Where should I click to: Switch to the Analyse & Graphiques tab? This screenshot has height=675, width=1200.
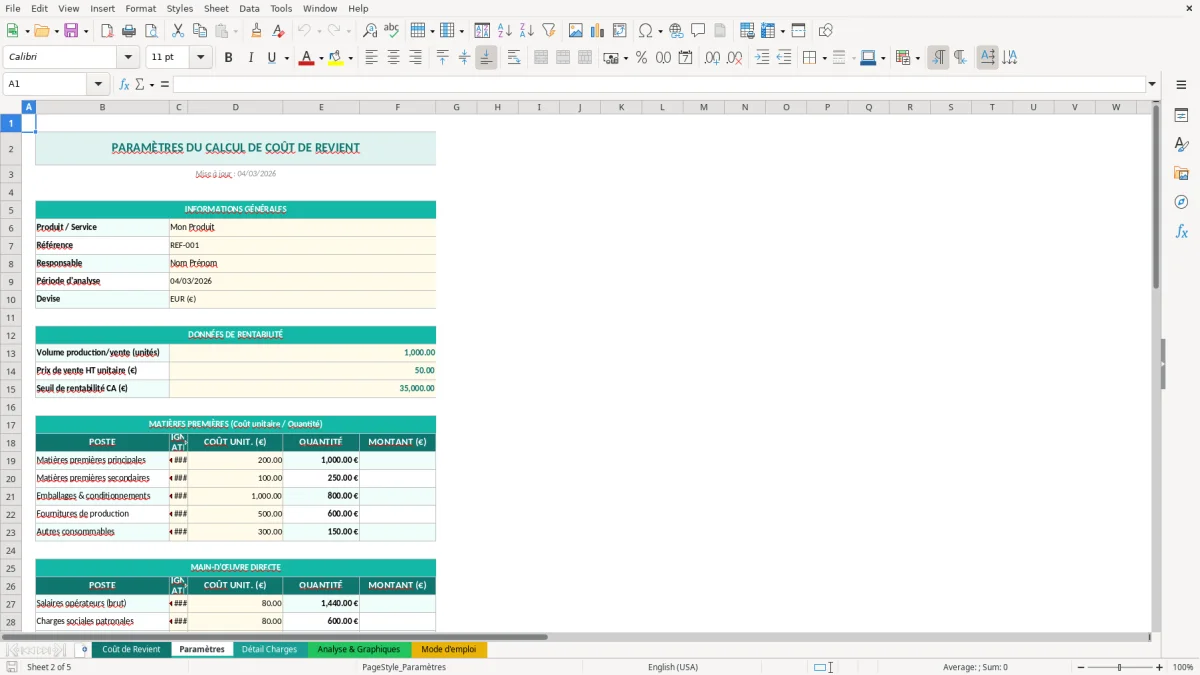coord(358,649)
